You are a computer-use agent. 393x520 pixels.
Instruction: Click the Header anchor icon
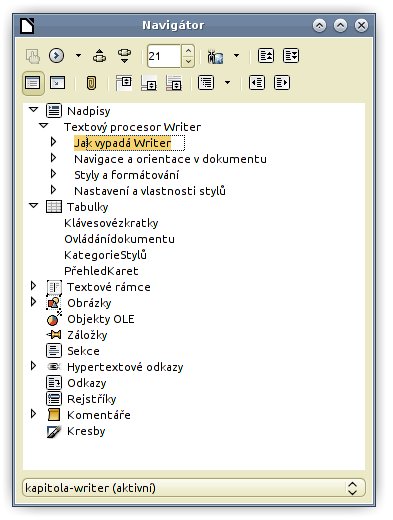[x=124, y=83]
